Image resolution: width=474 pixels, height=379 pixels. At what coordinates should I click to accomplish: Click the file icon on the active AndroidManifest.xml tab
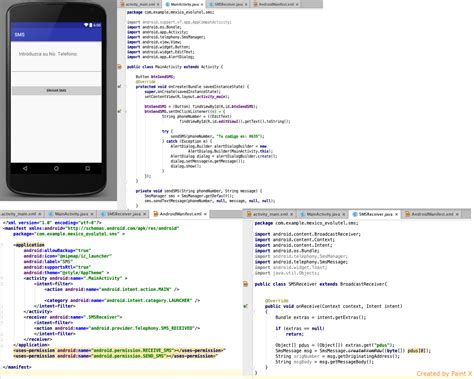(155, 214)
